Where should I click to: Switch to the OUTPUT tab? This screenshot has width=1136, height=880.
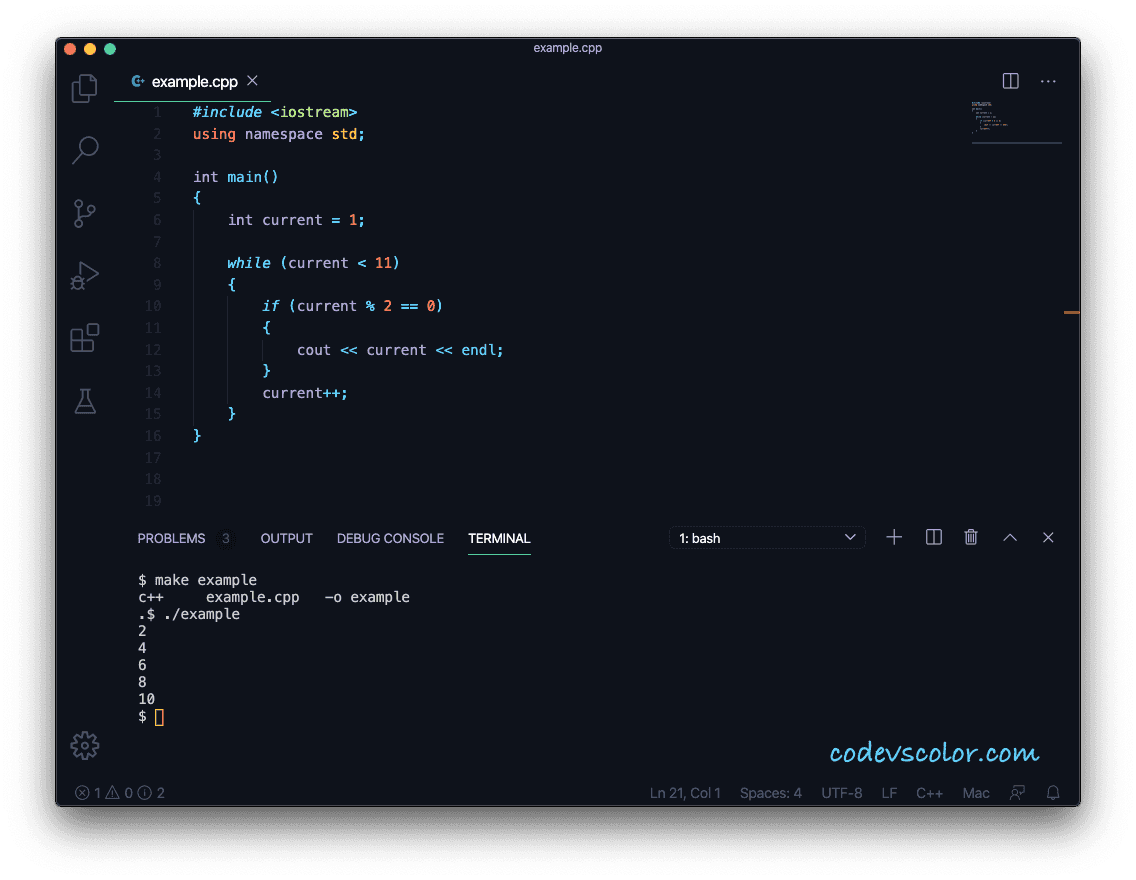tap(287, 538)
